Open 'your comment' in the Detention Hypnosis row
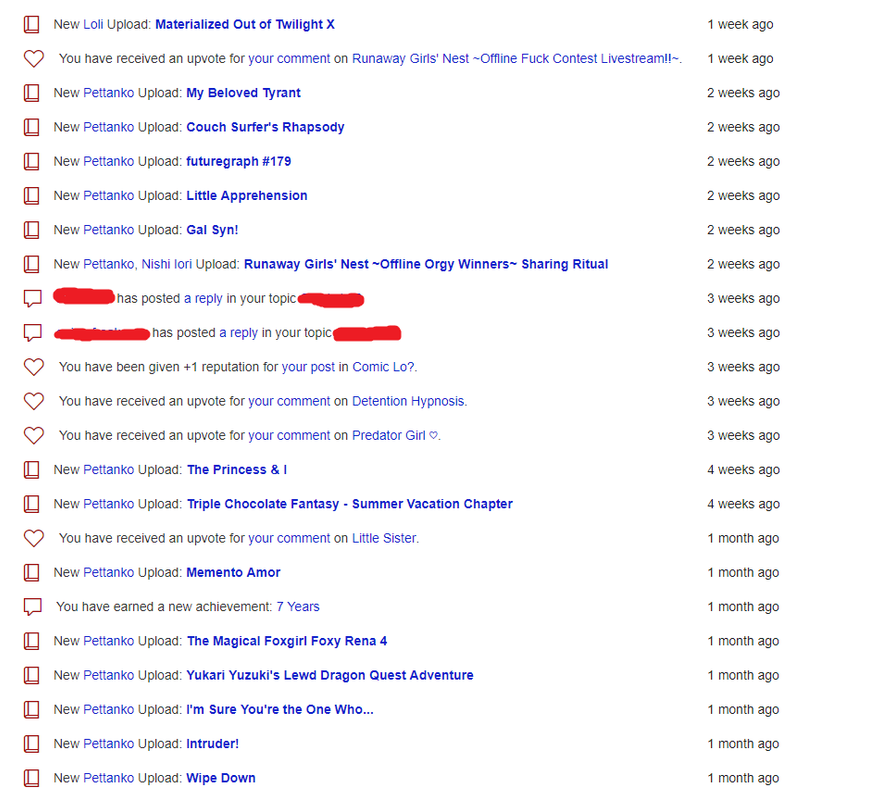Screen dimensions: 882x800 click(x=289, y=401)
